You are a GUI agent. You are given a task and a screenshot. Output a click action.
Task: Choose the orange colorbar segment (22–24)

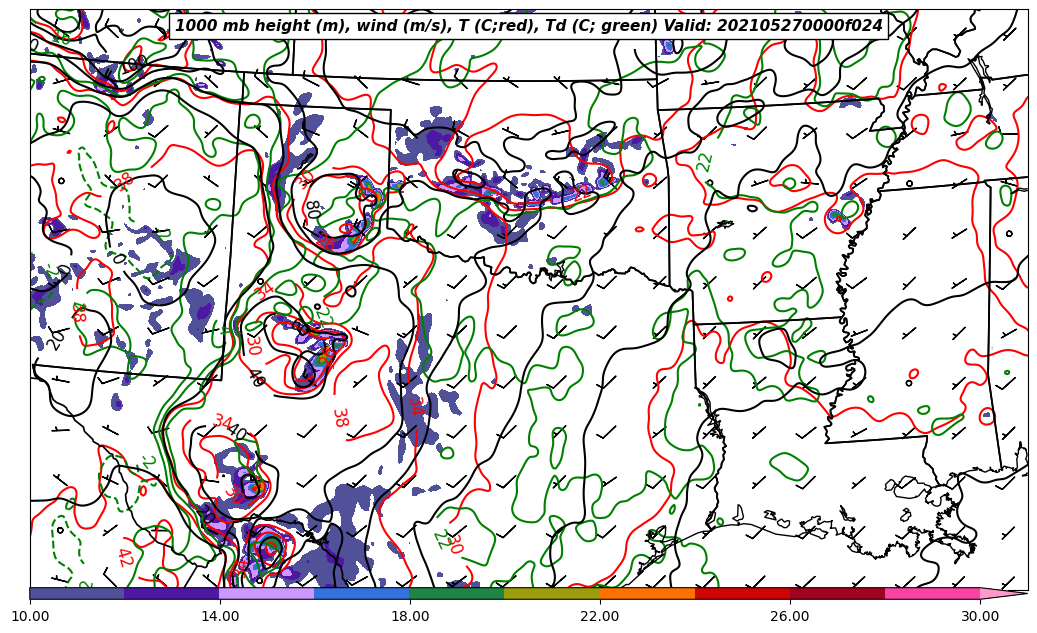click(x=647, y=593)
